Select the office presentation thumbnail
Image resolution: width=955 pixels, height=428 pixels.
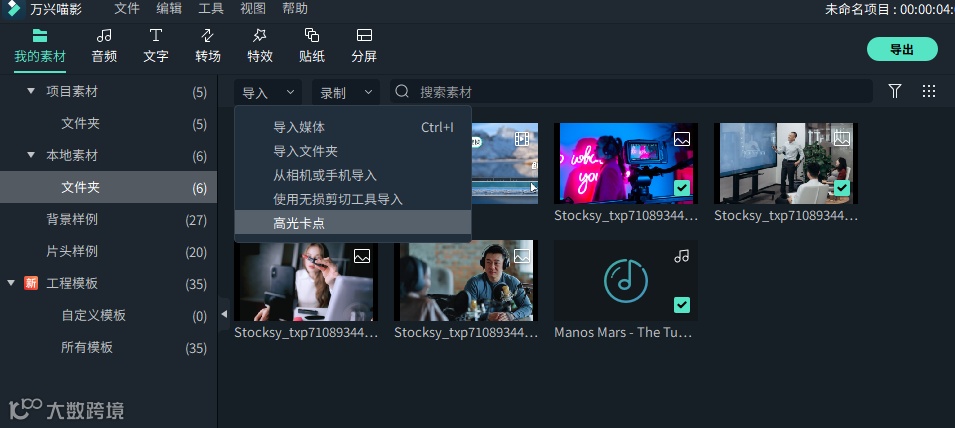point(786,163)
